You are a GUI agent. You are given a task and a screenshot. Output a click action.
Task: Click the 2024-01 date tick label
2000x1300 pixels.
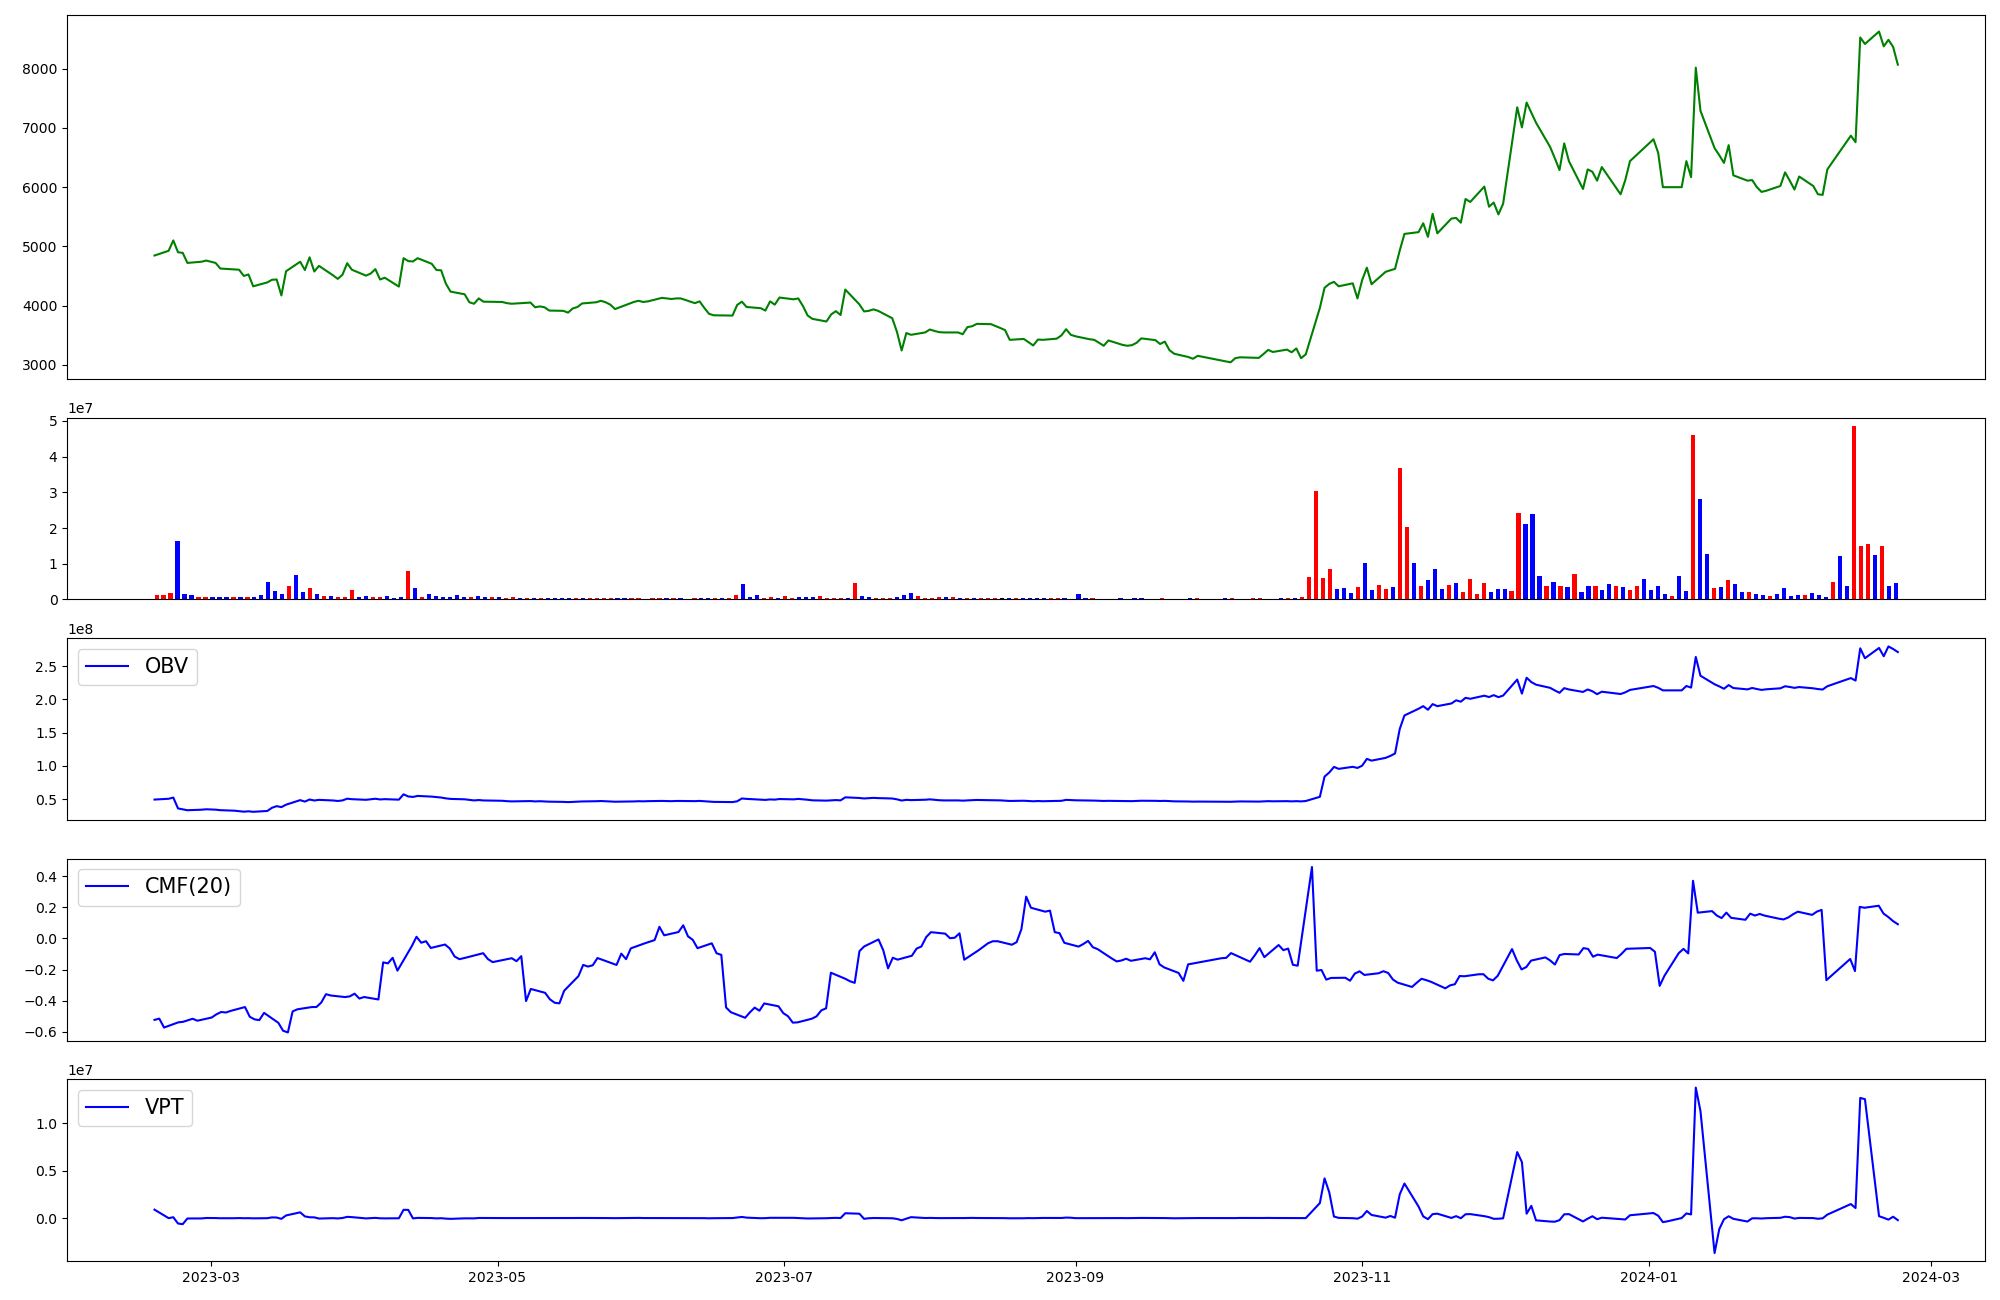(1648, 1277)
